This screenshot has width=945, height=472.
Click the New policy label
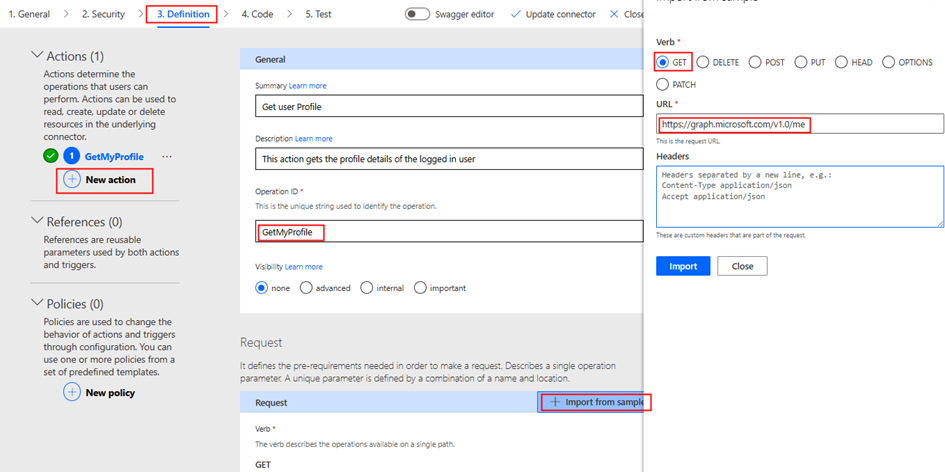coord(110,392)
